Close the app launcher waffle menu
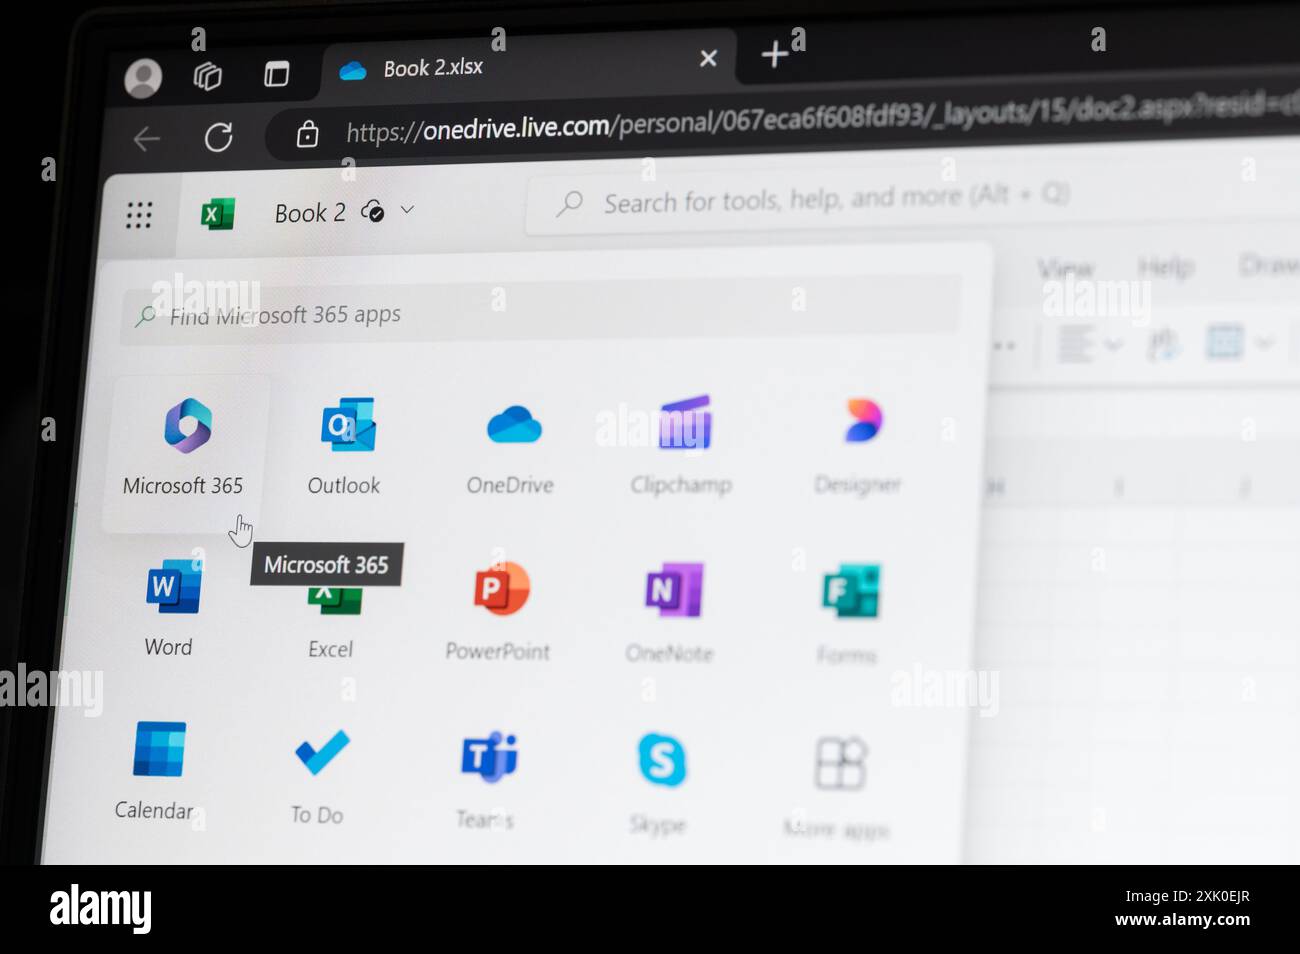This screenshot has width=1300, height=954. pos(139,215)
